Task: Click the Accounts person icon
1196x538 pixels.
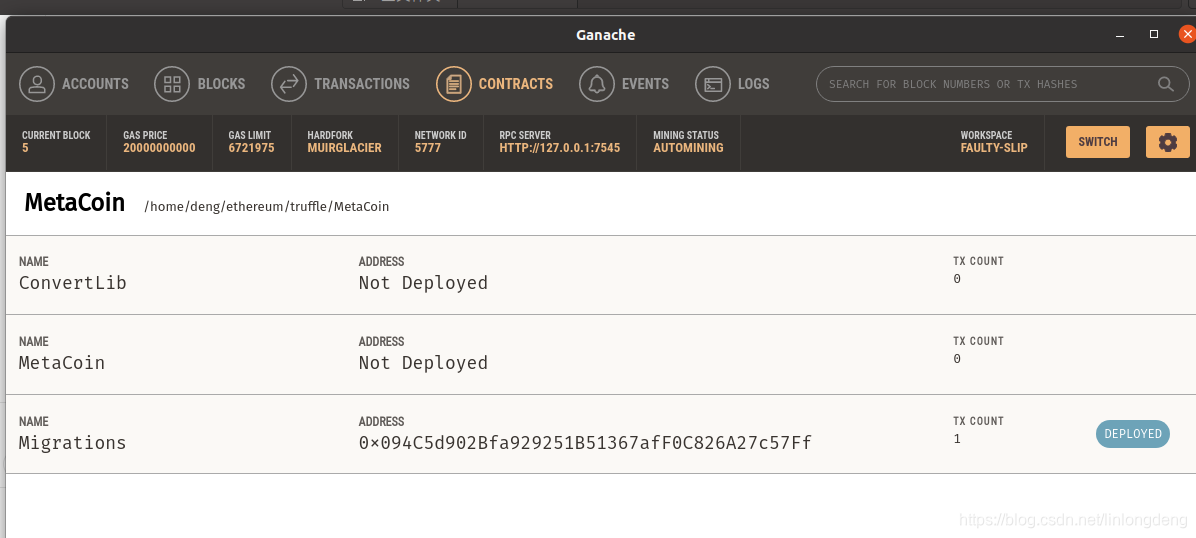Action: 37,84
